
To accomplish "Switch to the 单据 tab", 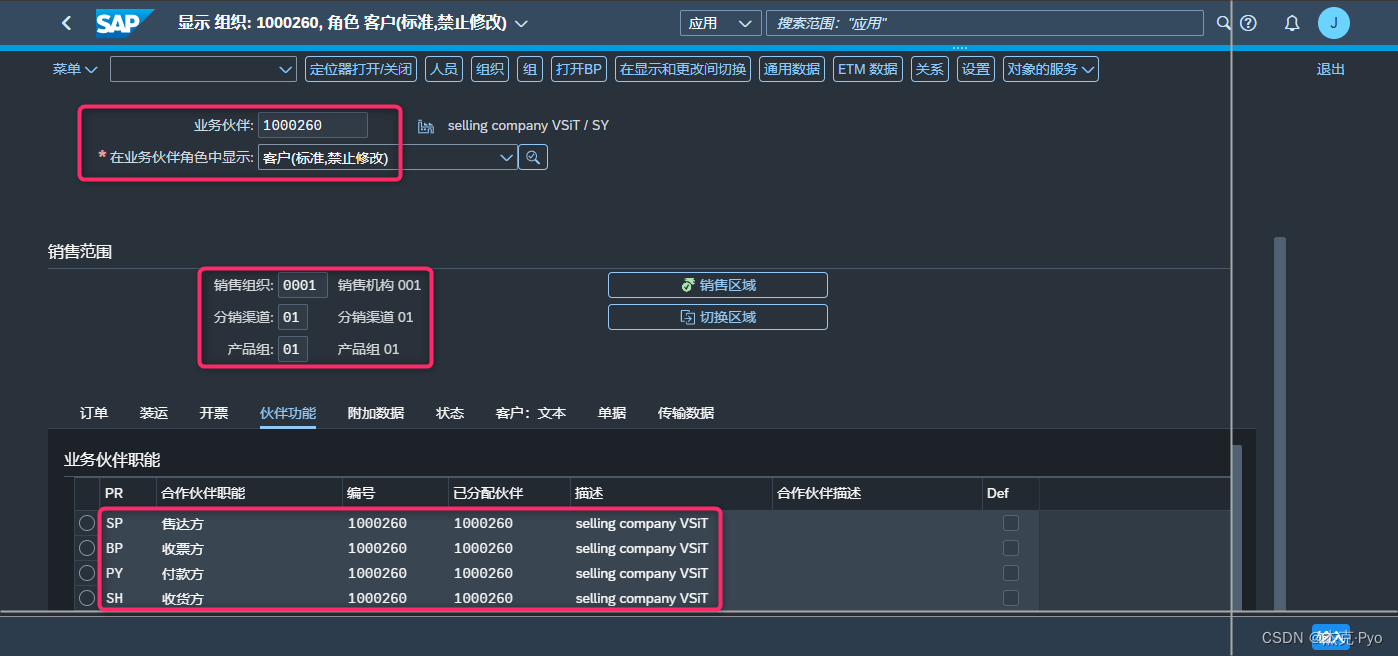I will (x=612, y=413).
